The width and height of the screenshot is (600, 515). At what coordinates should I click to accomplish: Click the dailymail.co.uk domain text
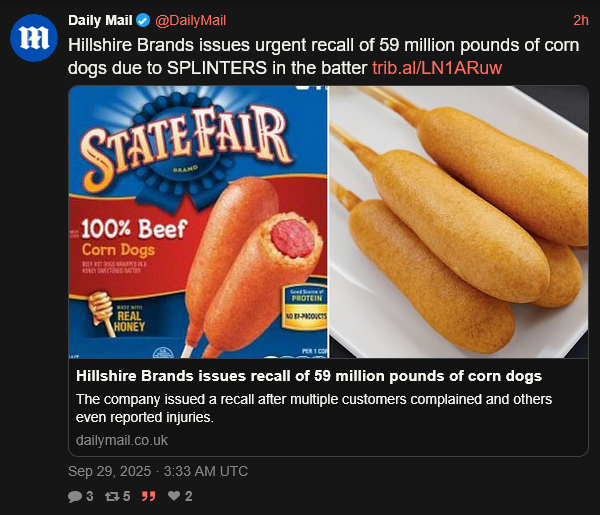pyautogui.click(x=122, y=440)
